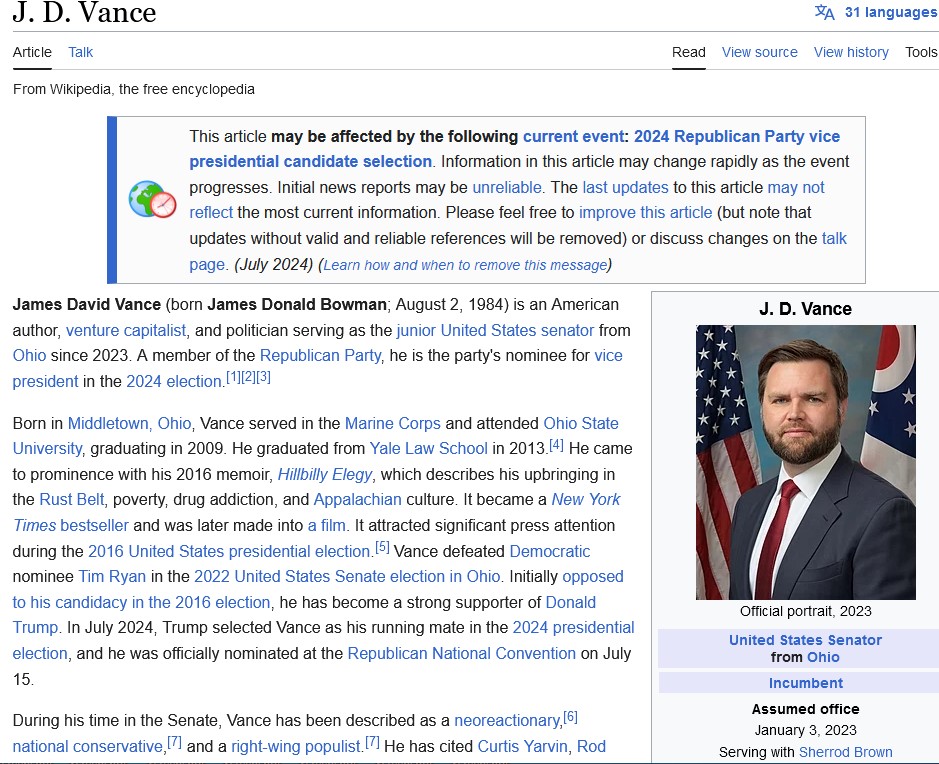Click 'From Wikipedia, the free encyclopedia' tagline

134,89
